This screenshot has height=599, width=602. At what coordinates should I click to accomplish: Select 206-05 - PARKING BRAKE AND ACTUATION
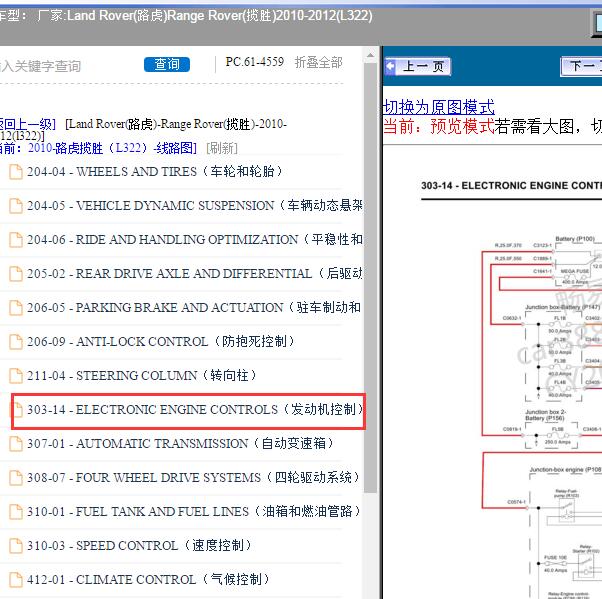point(195,307)
